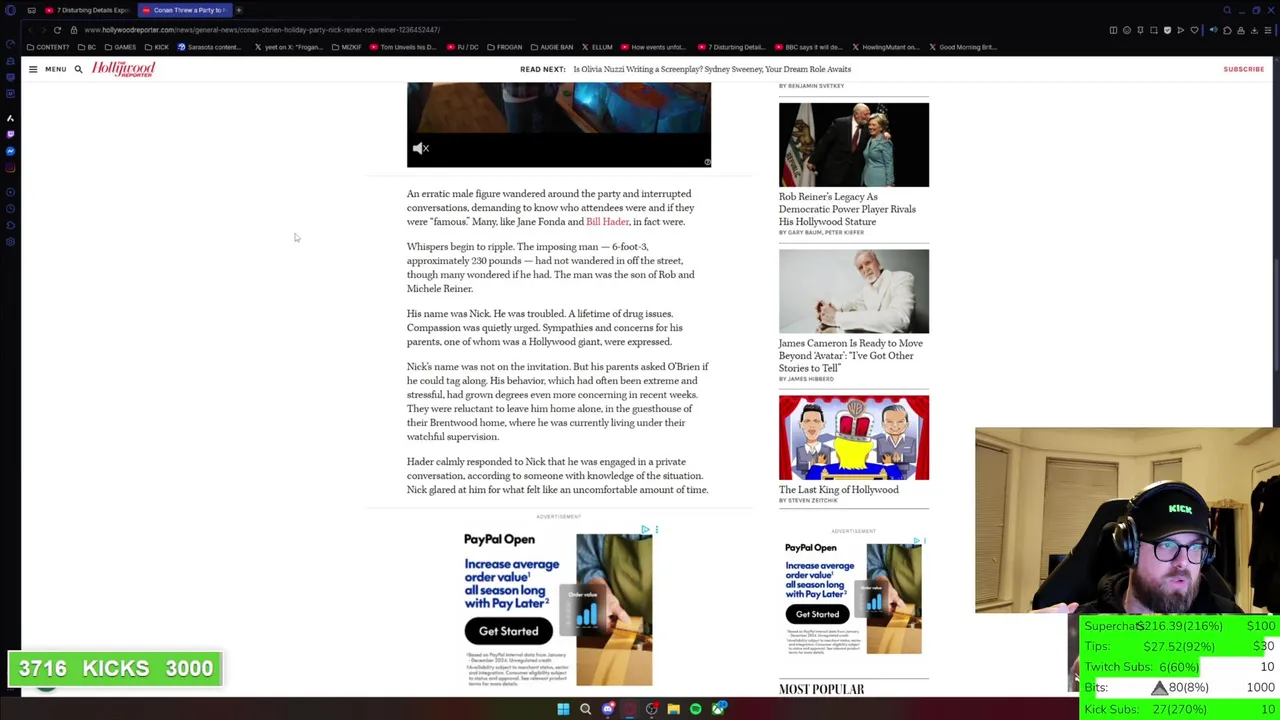The image size is (1280, 720).
Task: Open the KICK bookmarks folder
Action: coord(156,47)
